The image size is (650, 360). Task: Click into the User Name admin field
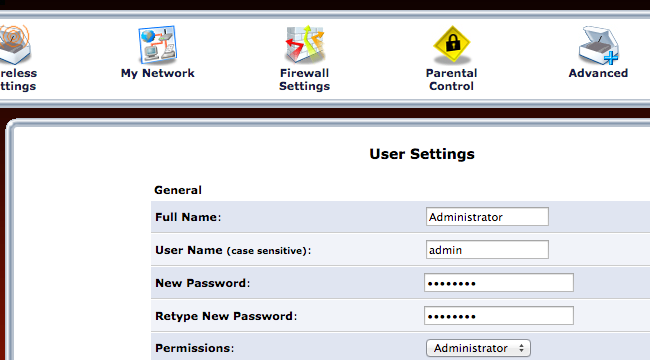[487, 250]
